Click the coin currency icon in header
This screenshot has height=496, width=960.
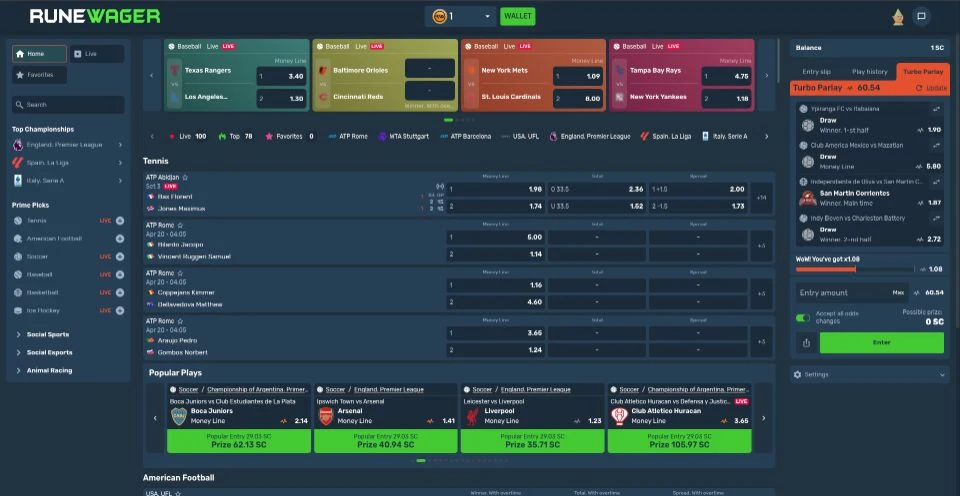coord(439,17)
